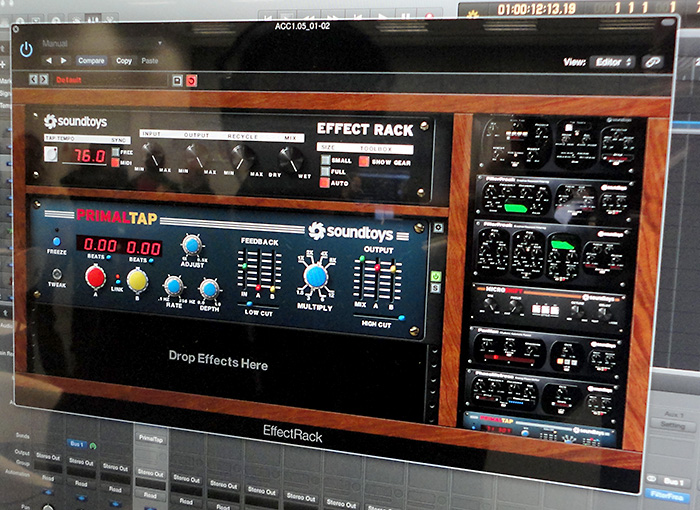
Task: Click the blue Freeze button on PrimalTap
Action: 57,242
